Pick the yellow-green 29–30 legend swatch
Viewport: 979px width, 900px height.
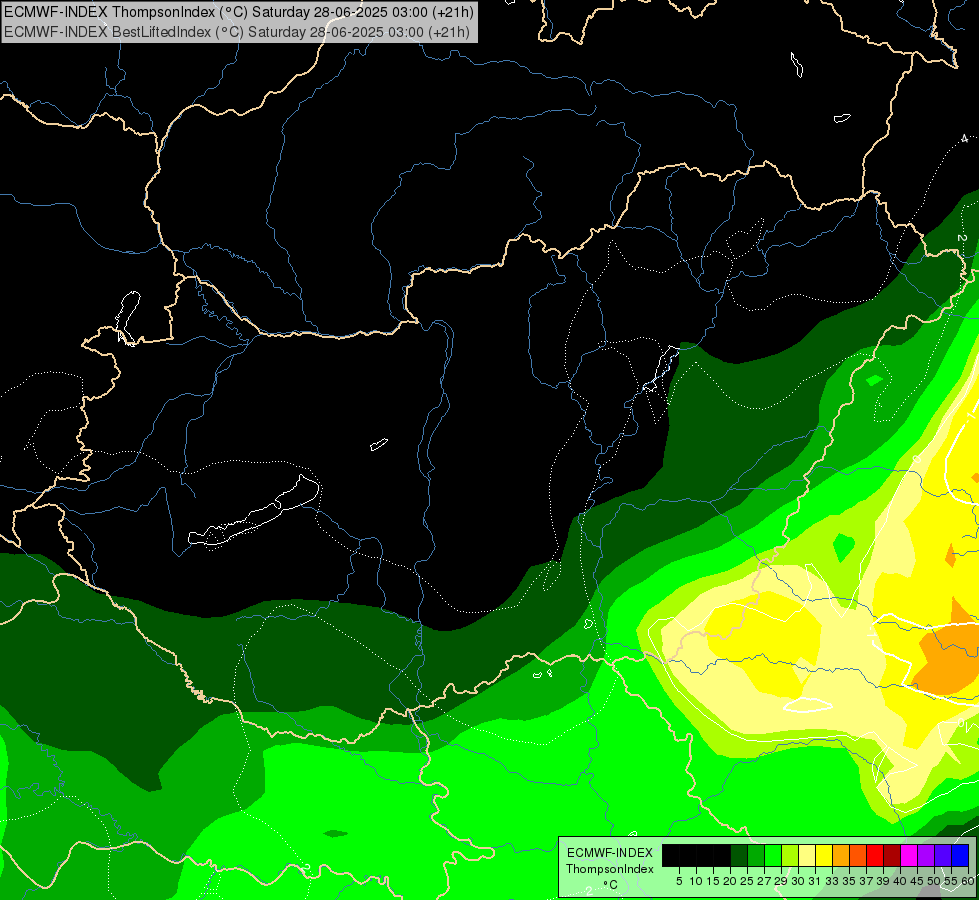pos(790,855)
